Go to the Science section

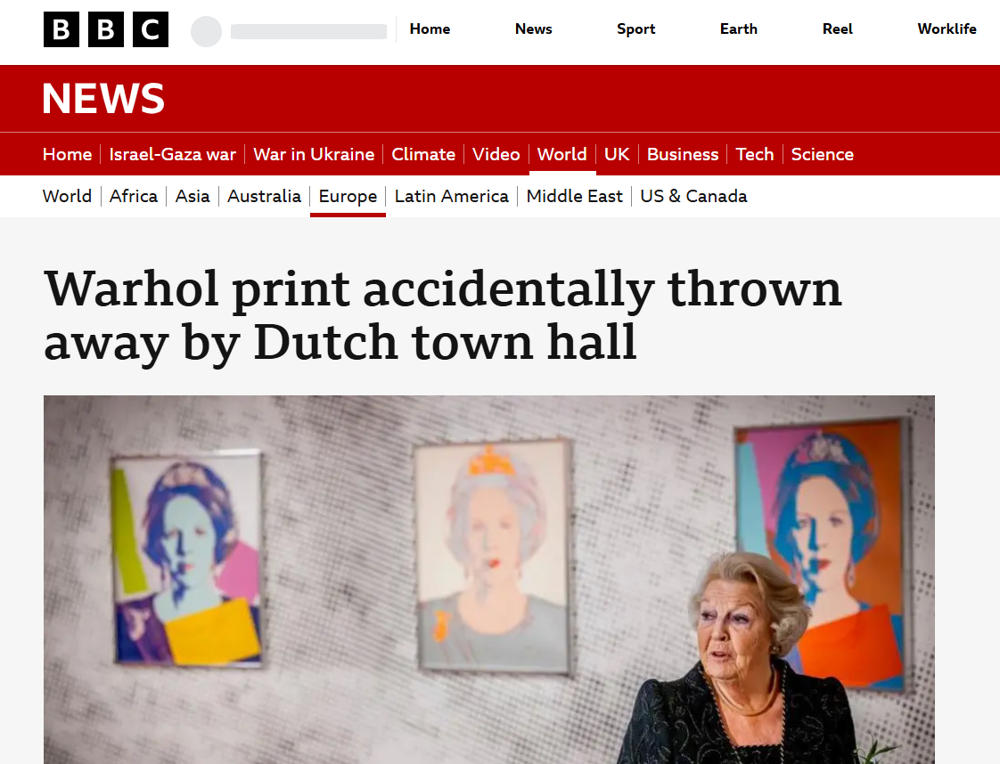click(x=822, y=154)
